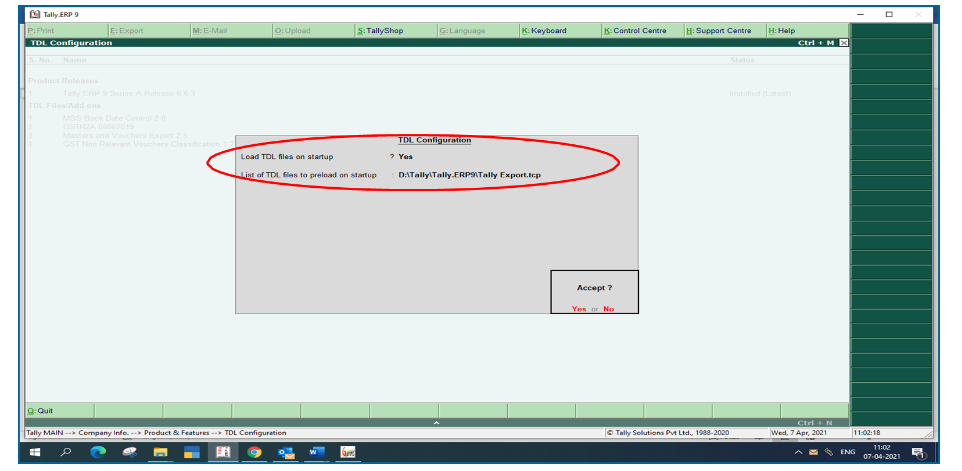The image size is (962, 471).
Task: Expand the calculator panel with the up arrow
Action: coord(436,423)
